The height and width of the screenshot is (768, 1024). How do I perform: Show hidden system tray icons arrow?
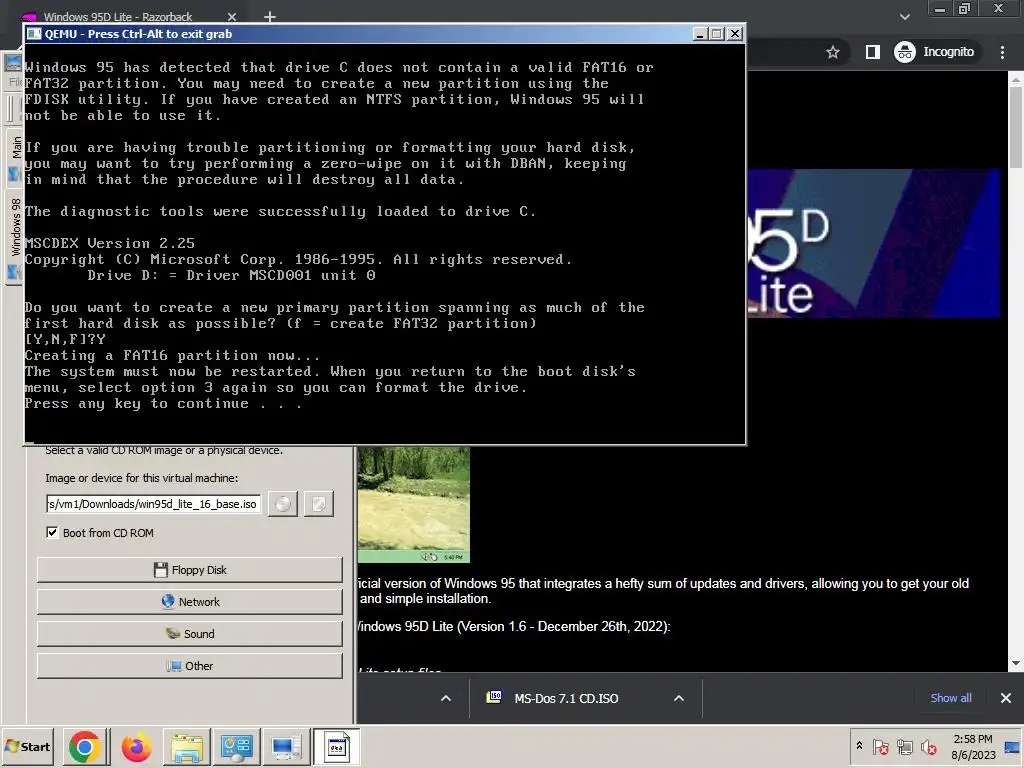coord(859,746)
